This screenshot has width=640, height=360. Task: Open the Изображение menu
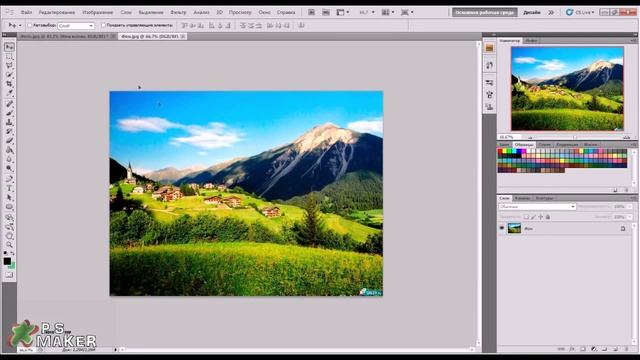98,13
